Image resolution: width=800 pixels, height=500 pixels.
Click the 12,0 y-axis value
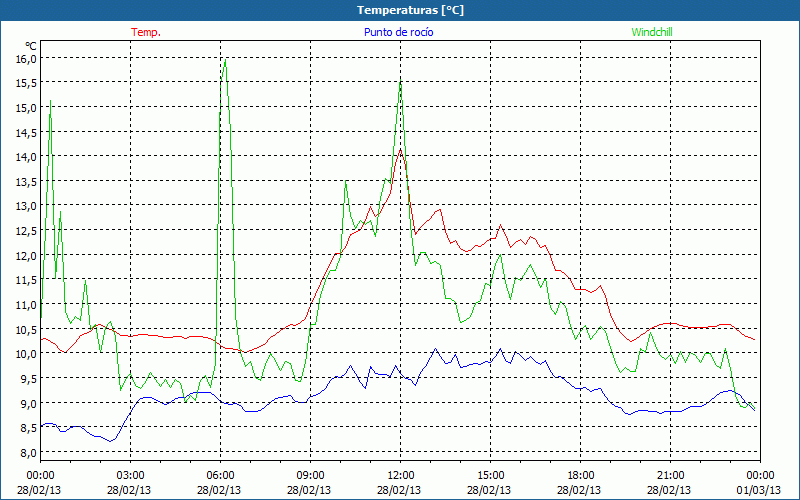(27, 255)
